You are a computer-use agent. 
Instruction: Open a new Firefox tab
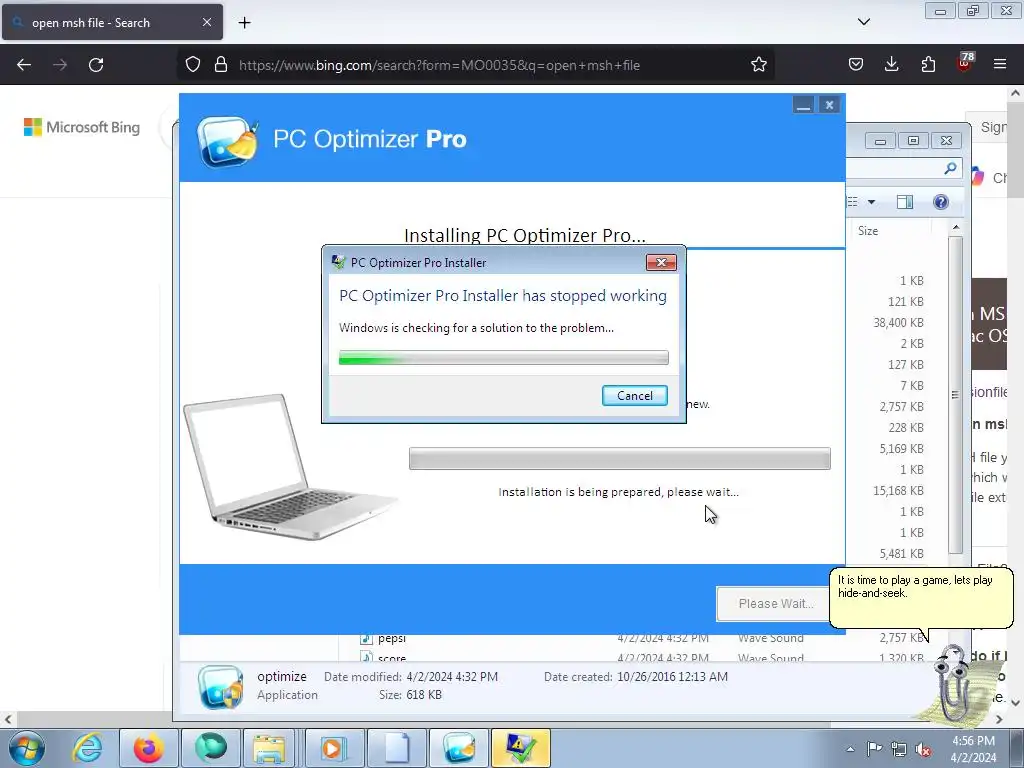(x=244, y=23)
